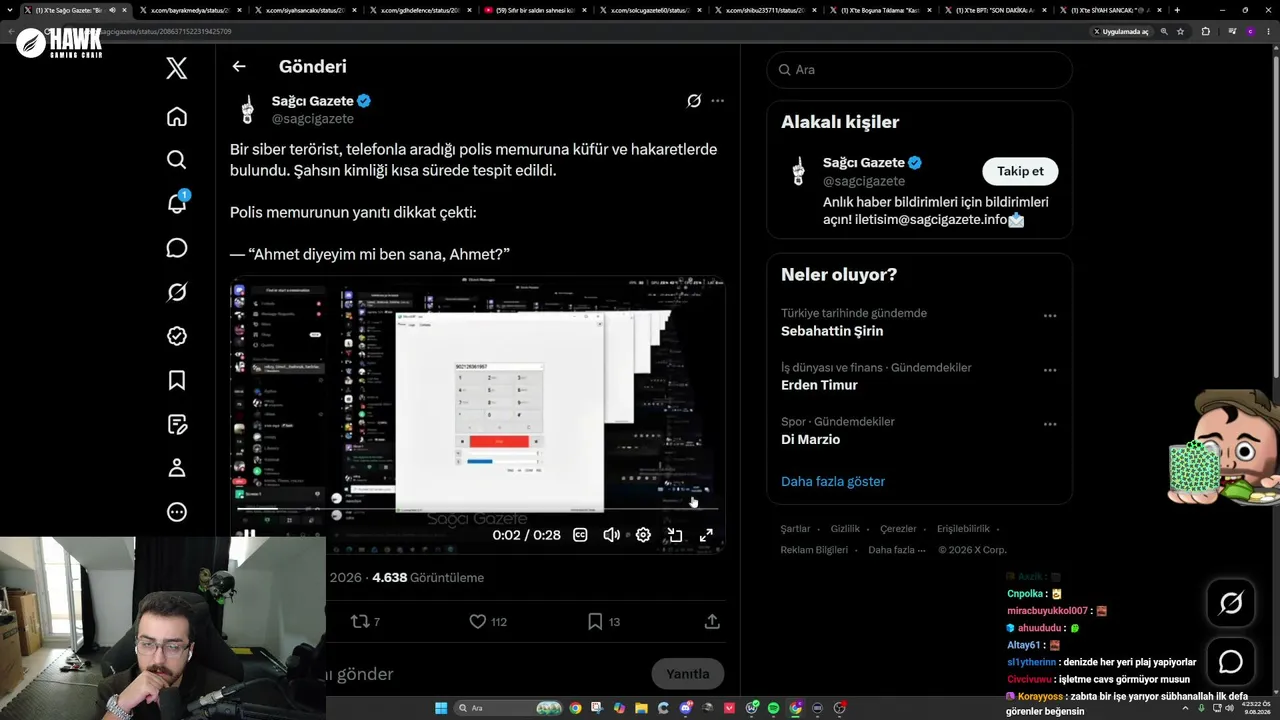The width and height of the screenshot is (1280, 720).
Task: Open Grok from the left sidebar
Action: (177, 292)
